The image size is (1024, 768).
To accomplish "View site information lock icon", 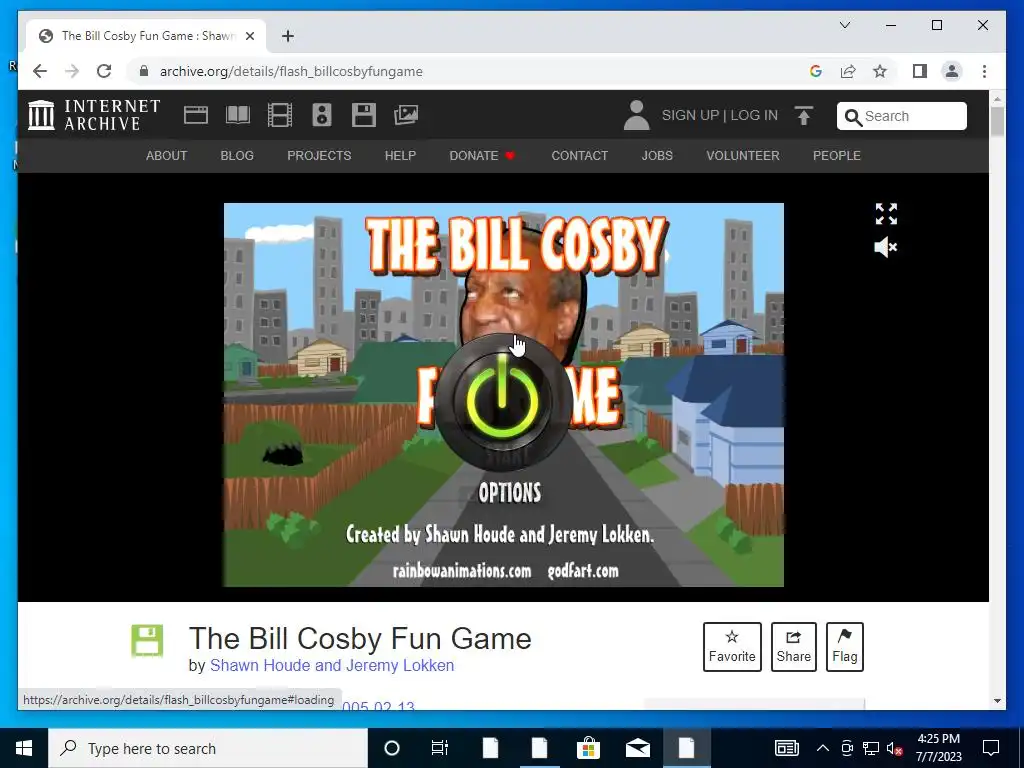I will click(x=144, y=71).
